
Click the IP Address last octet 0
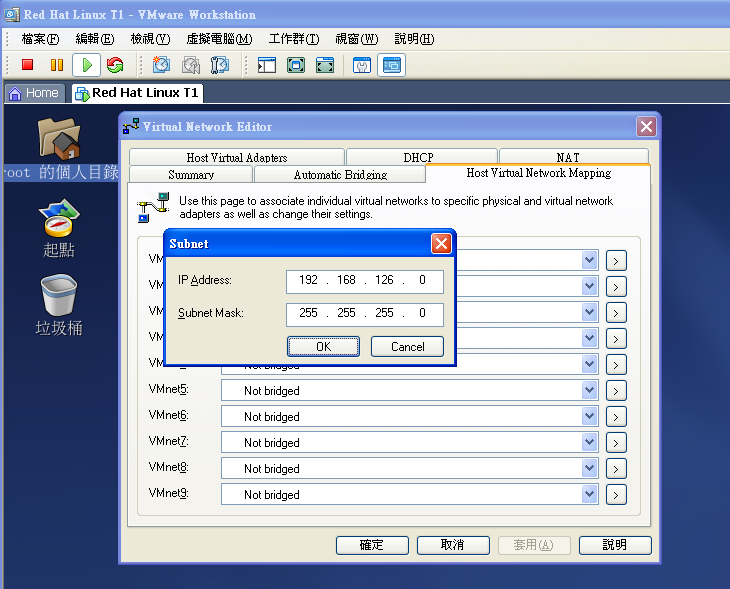click(x=422, y=280)
